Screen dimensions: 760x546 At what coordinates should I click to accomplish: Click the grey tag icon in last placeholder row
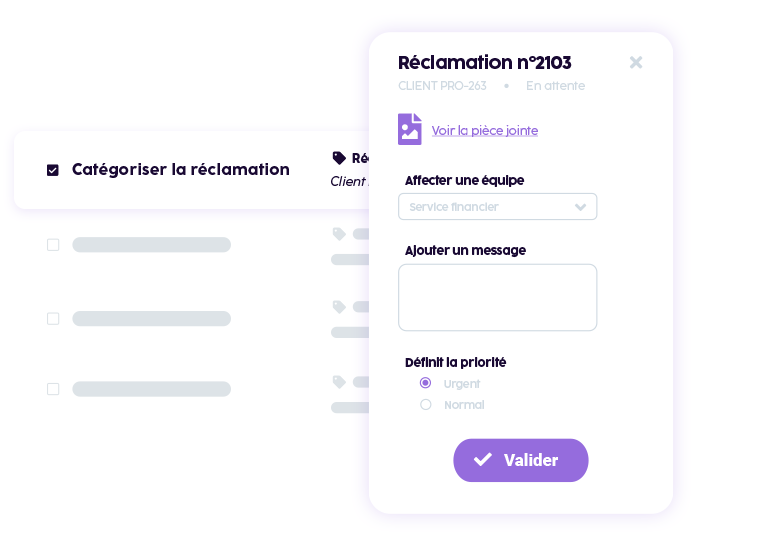click(339, 382)
